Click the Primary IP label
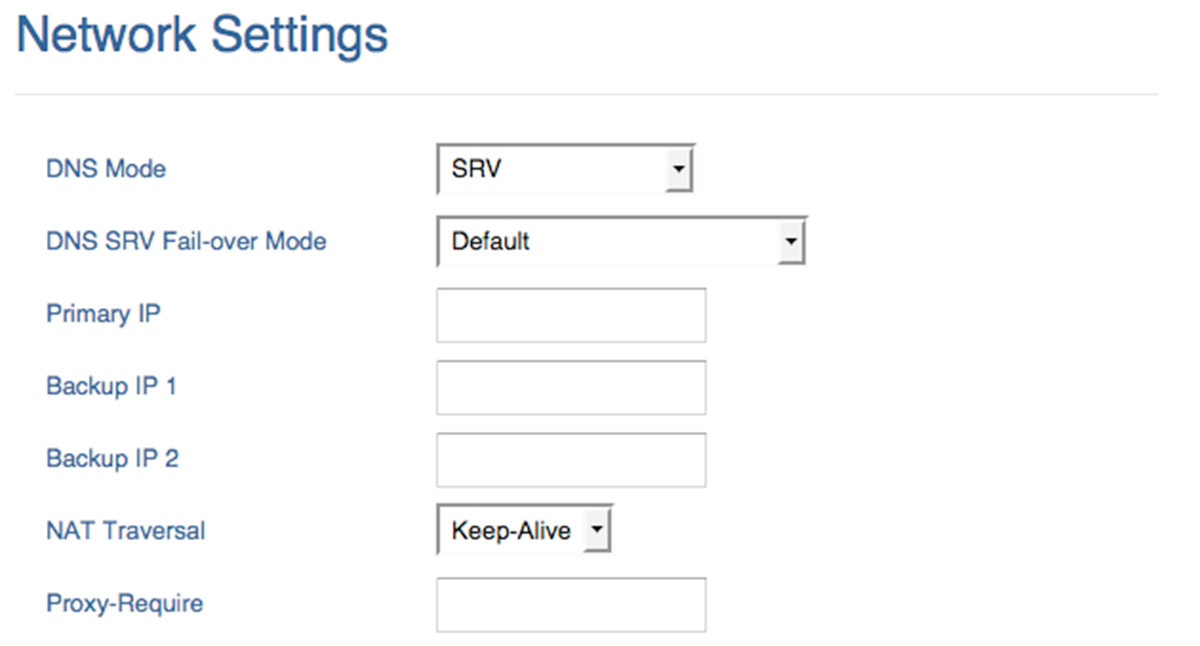The image size is (1200, 646). tap(103, 314)
